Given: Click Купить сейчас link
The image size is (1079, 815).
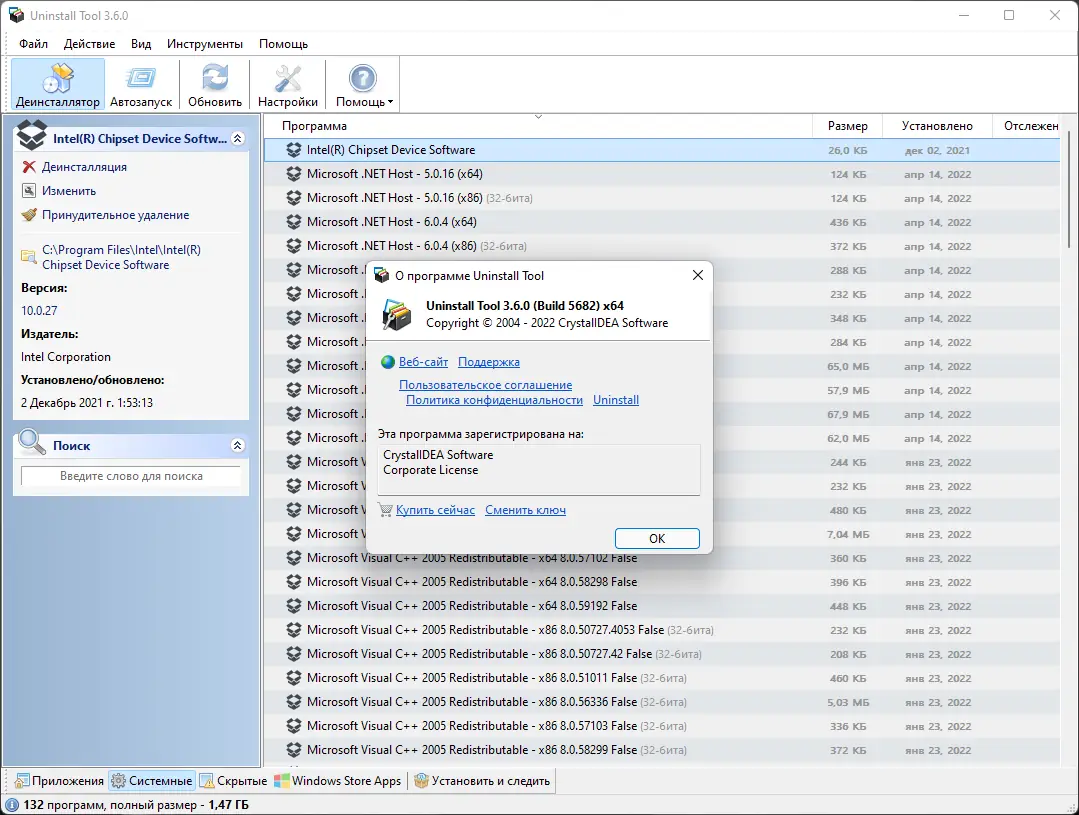Looking at the screenshot, I should click(435, 510).
